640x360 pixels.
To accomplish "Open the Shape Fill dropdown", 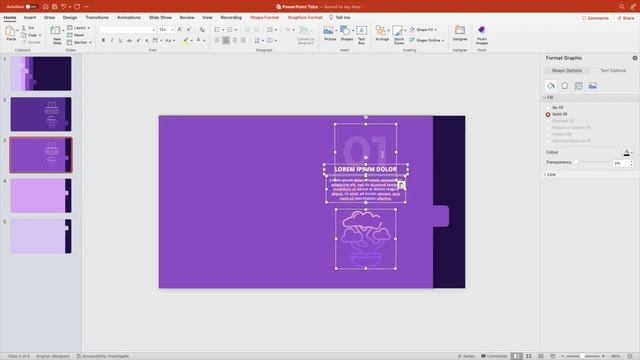I will [423, 30].
